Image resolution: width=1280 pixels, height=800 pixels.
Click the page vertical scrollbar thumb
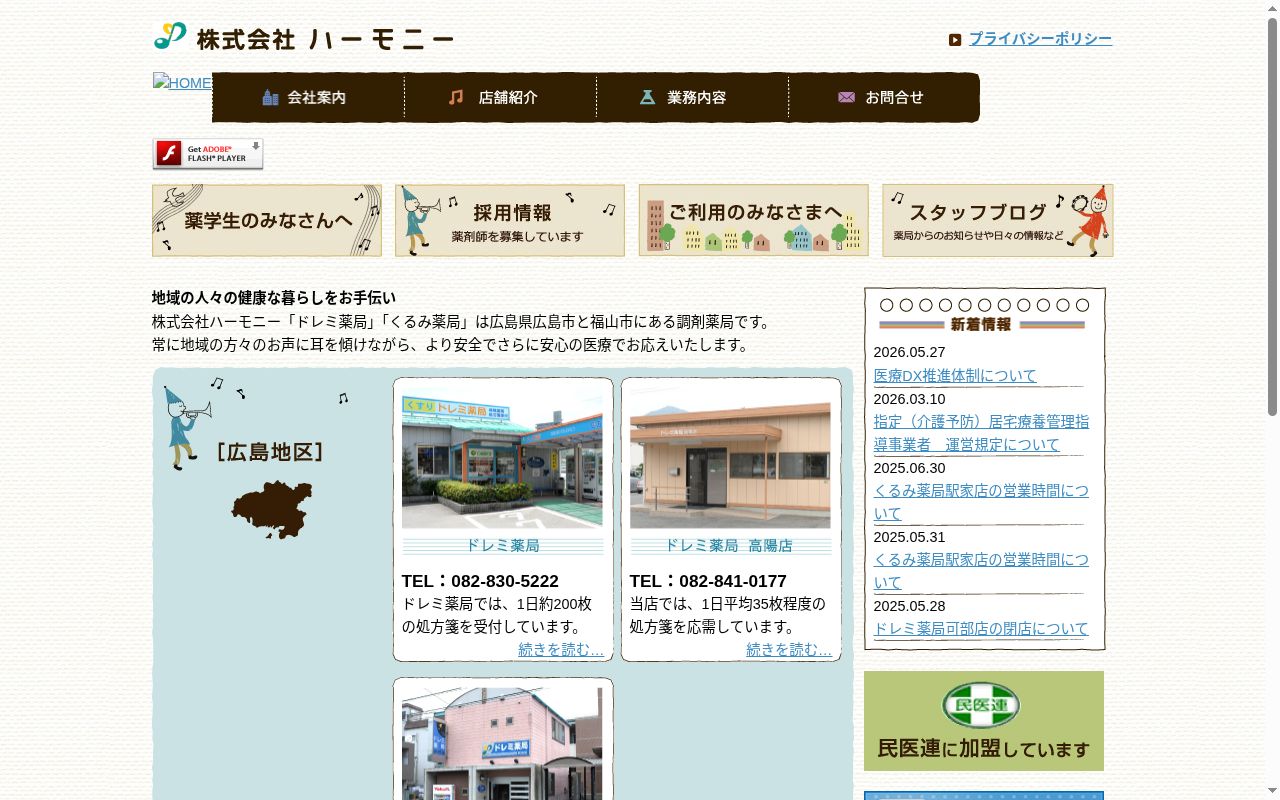click(1272, 215)
